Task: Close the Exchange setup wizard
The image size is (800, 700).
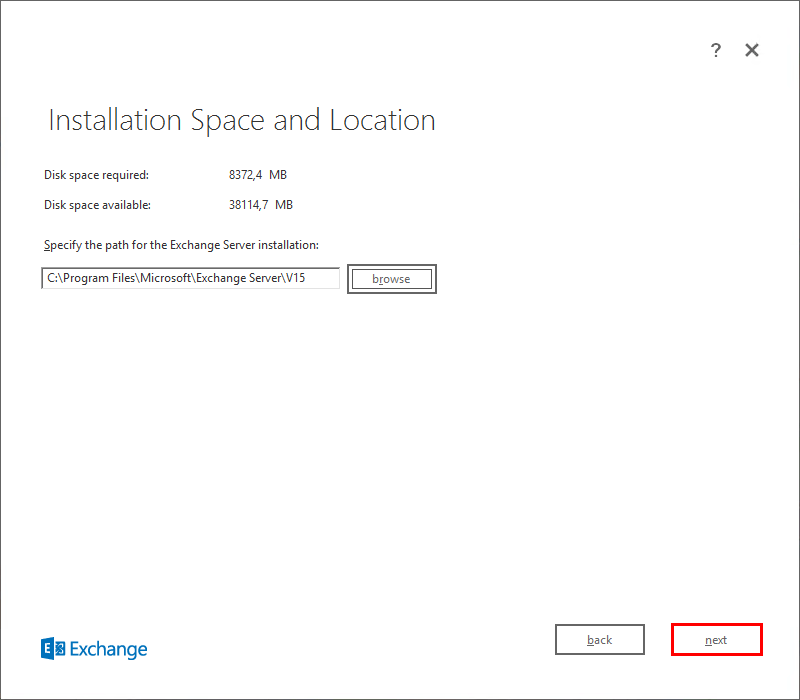Action: 751,49
